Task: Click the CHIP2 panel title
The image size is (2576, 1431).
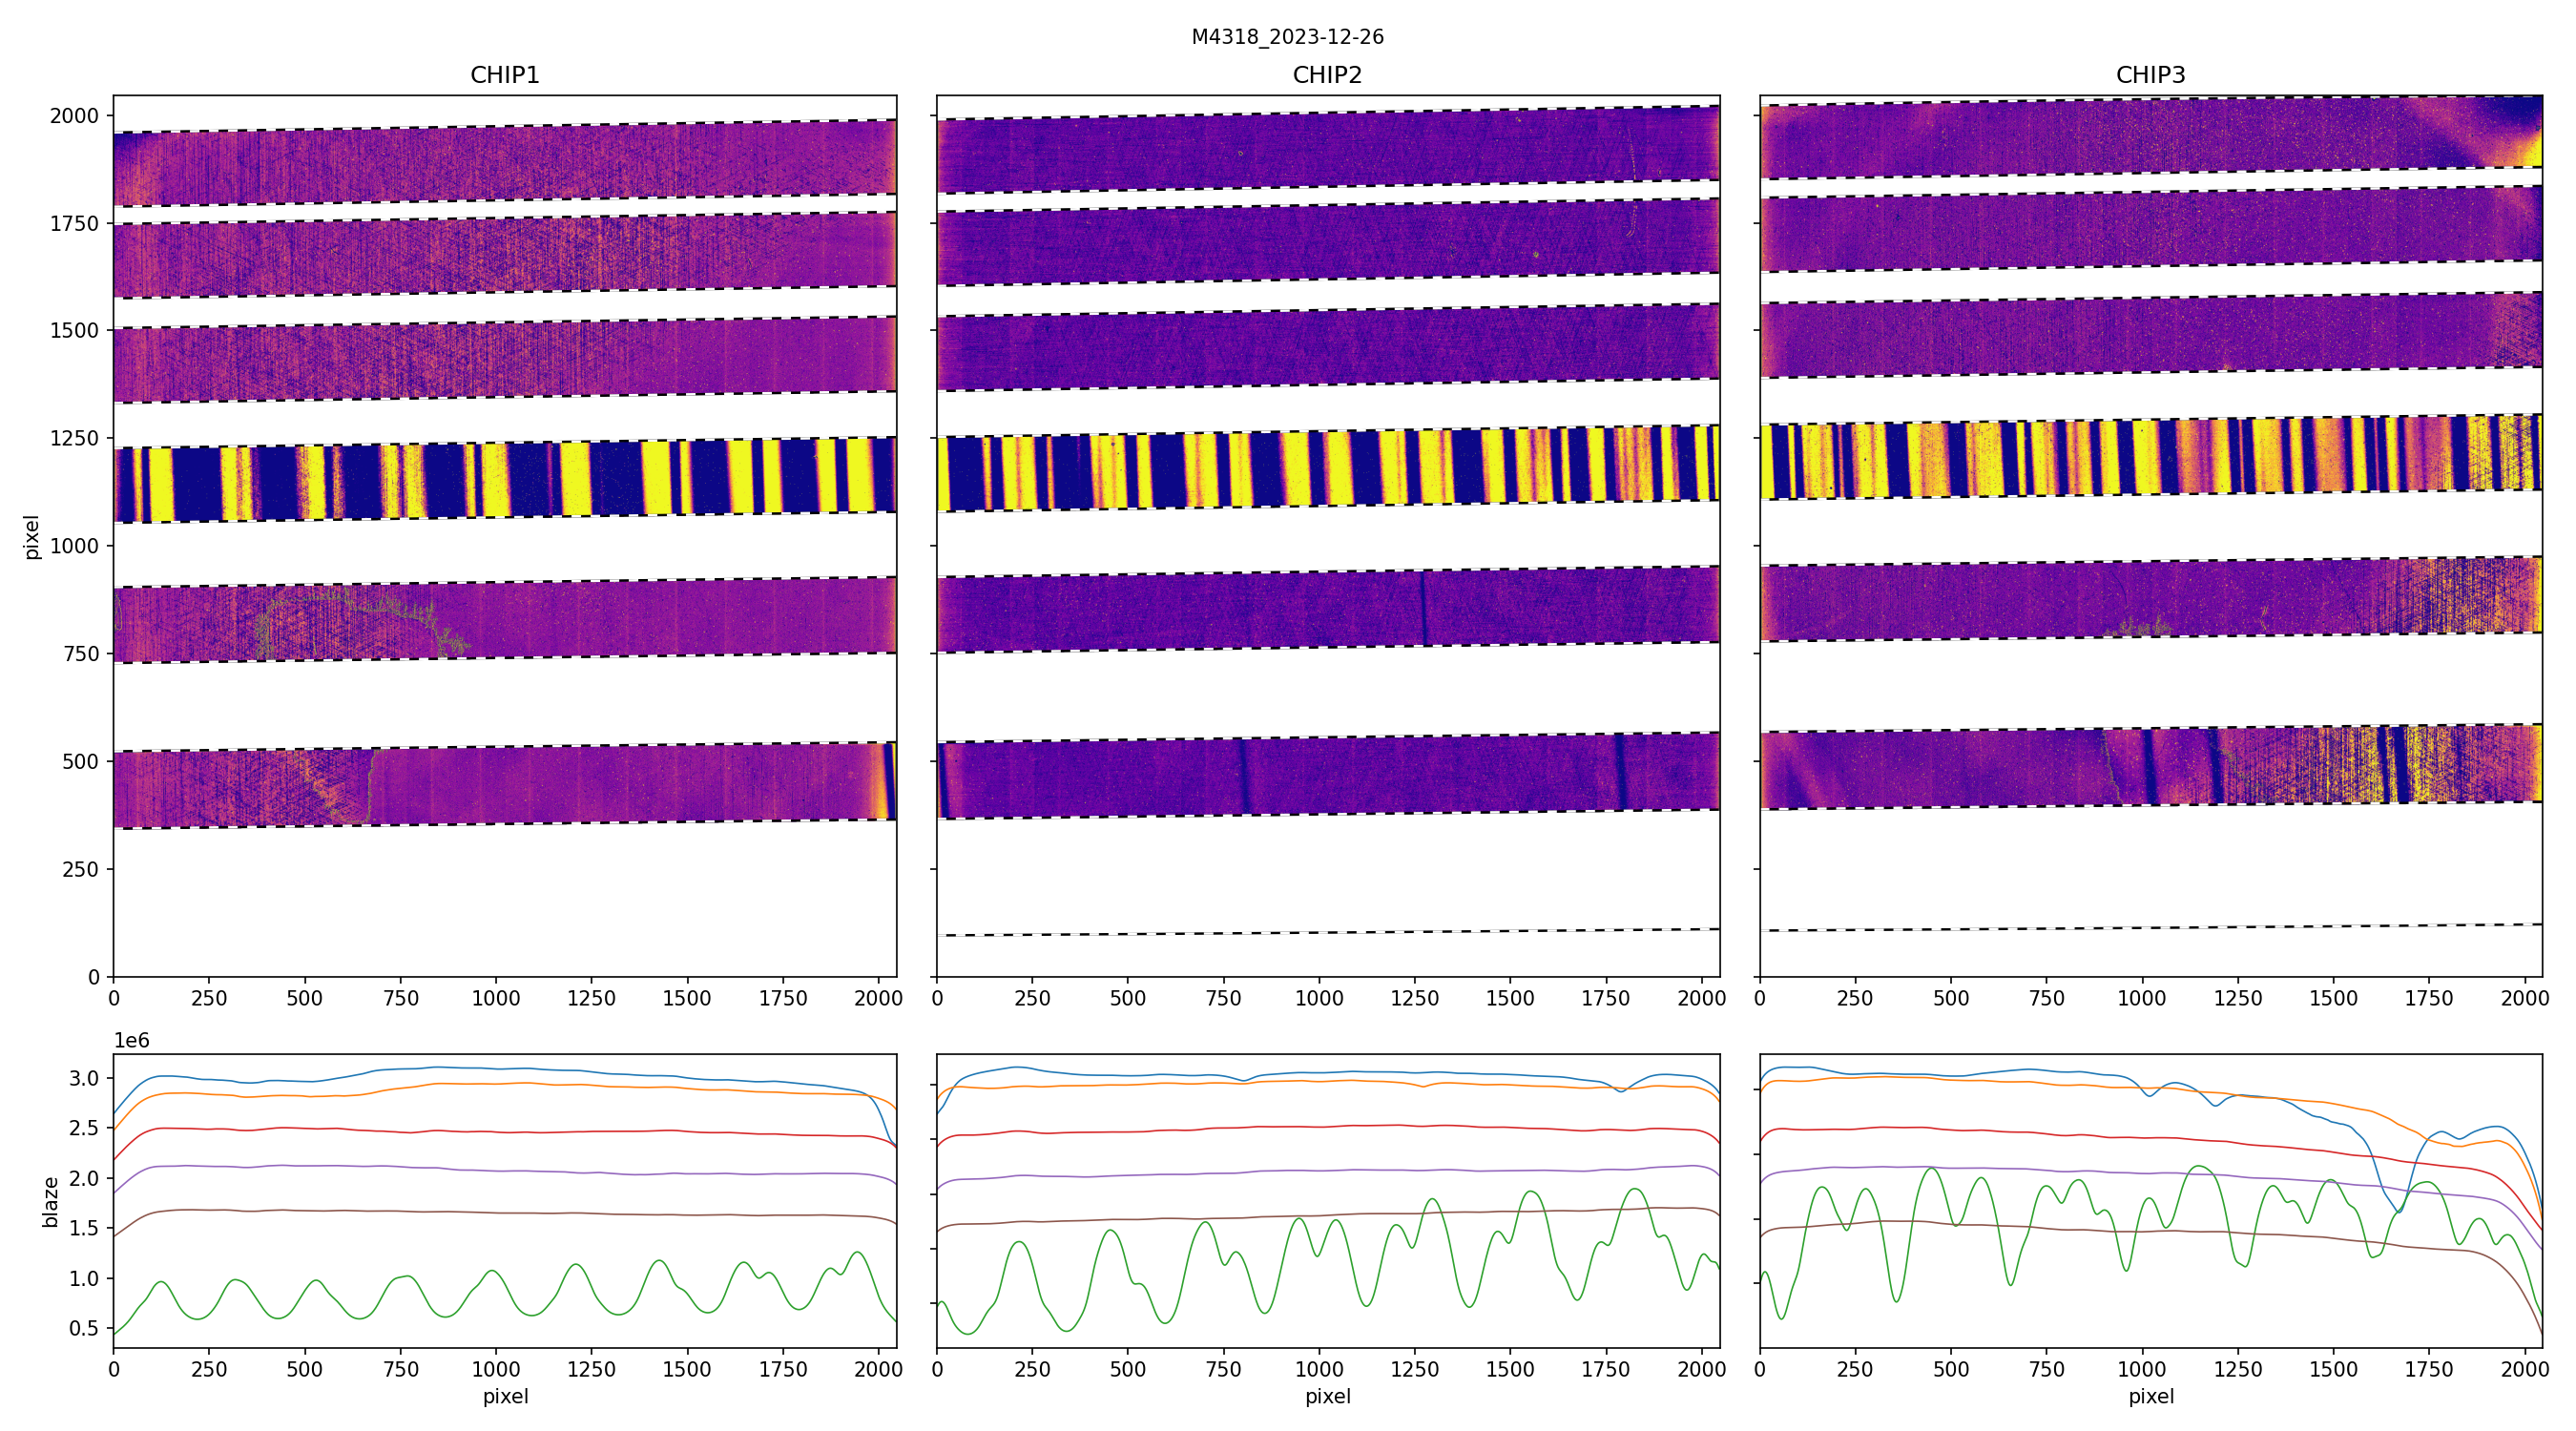Action: (x=1327, y=75)
